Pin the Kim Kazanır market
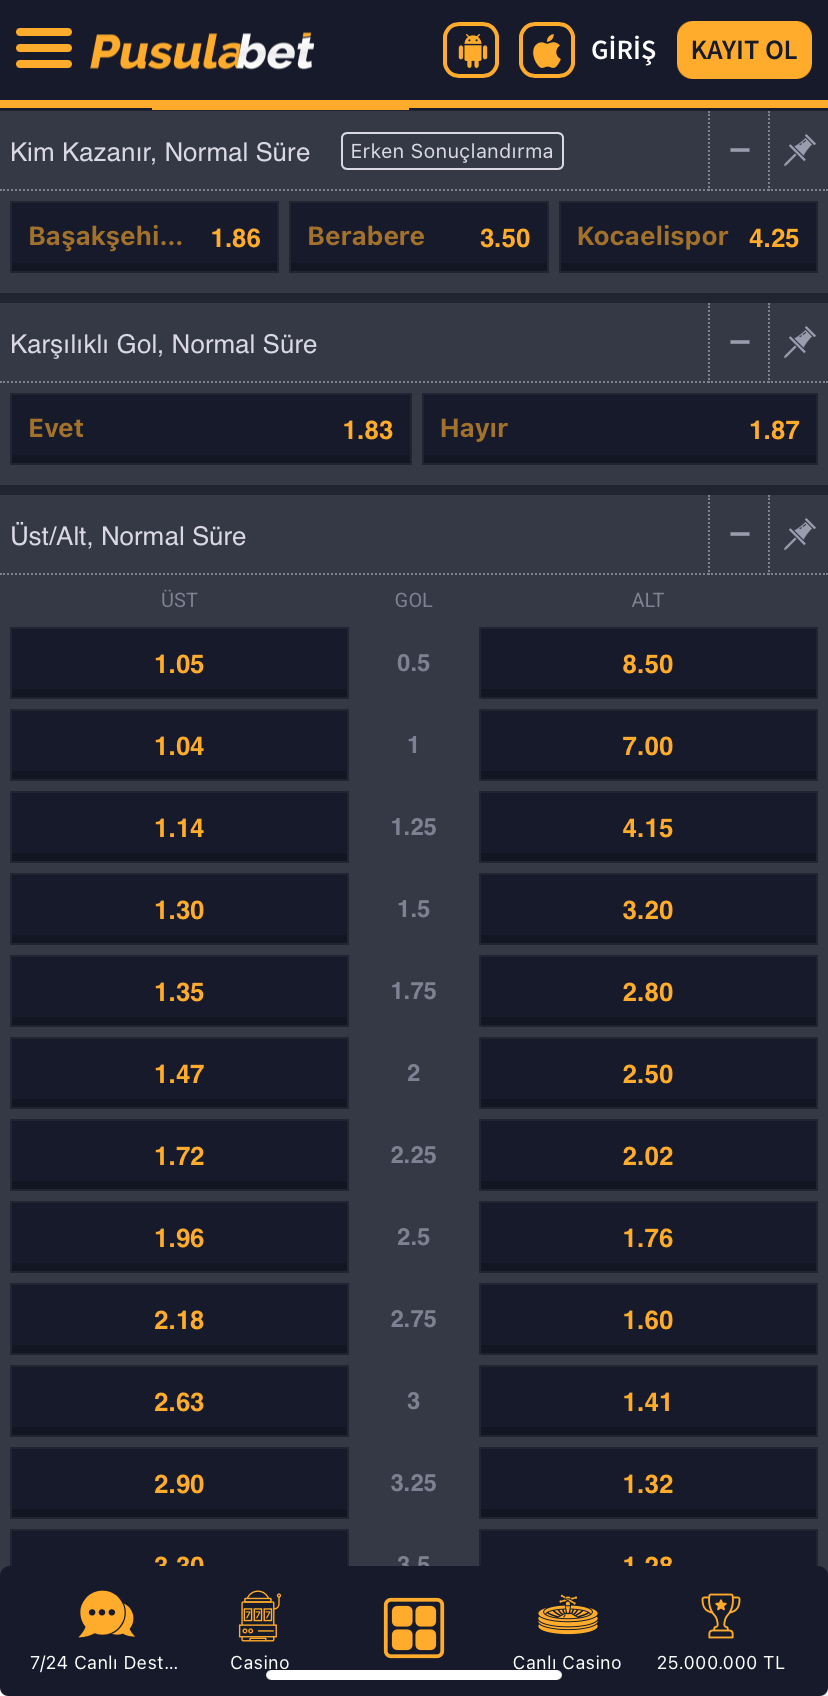This screenshot has height=1696, width=828. pos(799,151)
